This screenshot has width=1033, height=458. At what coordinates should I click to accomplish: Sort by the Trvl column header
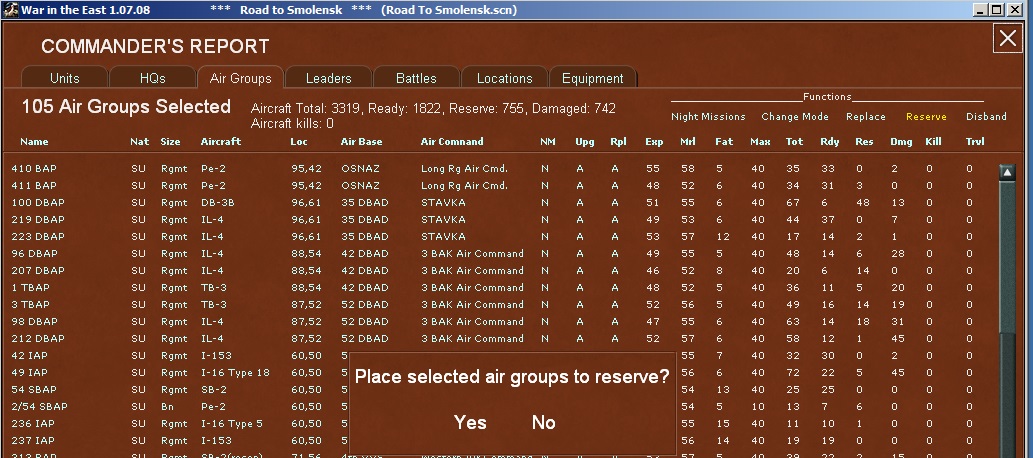pos(975,142)
